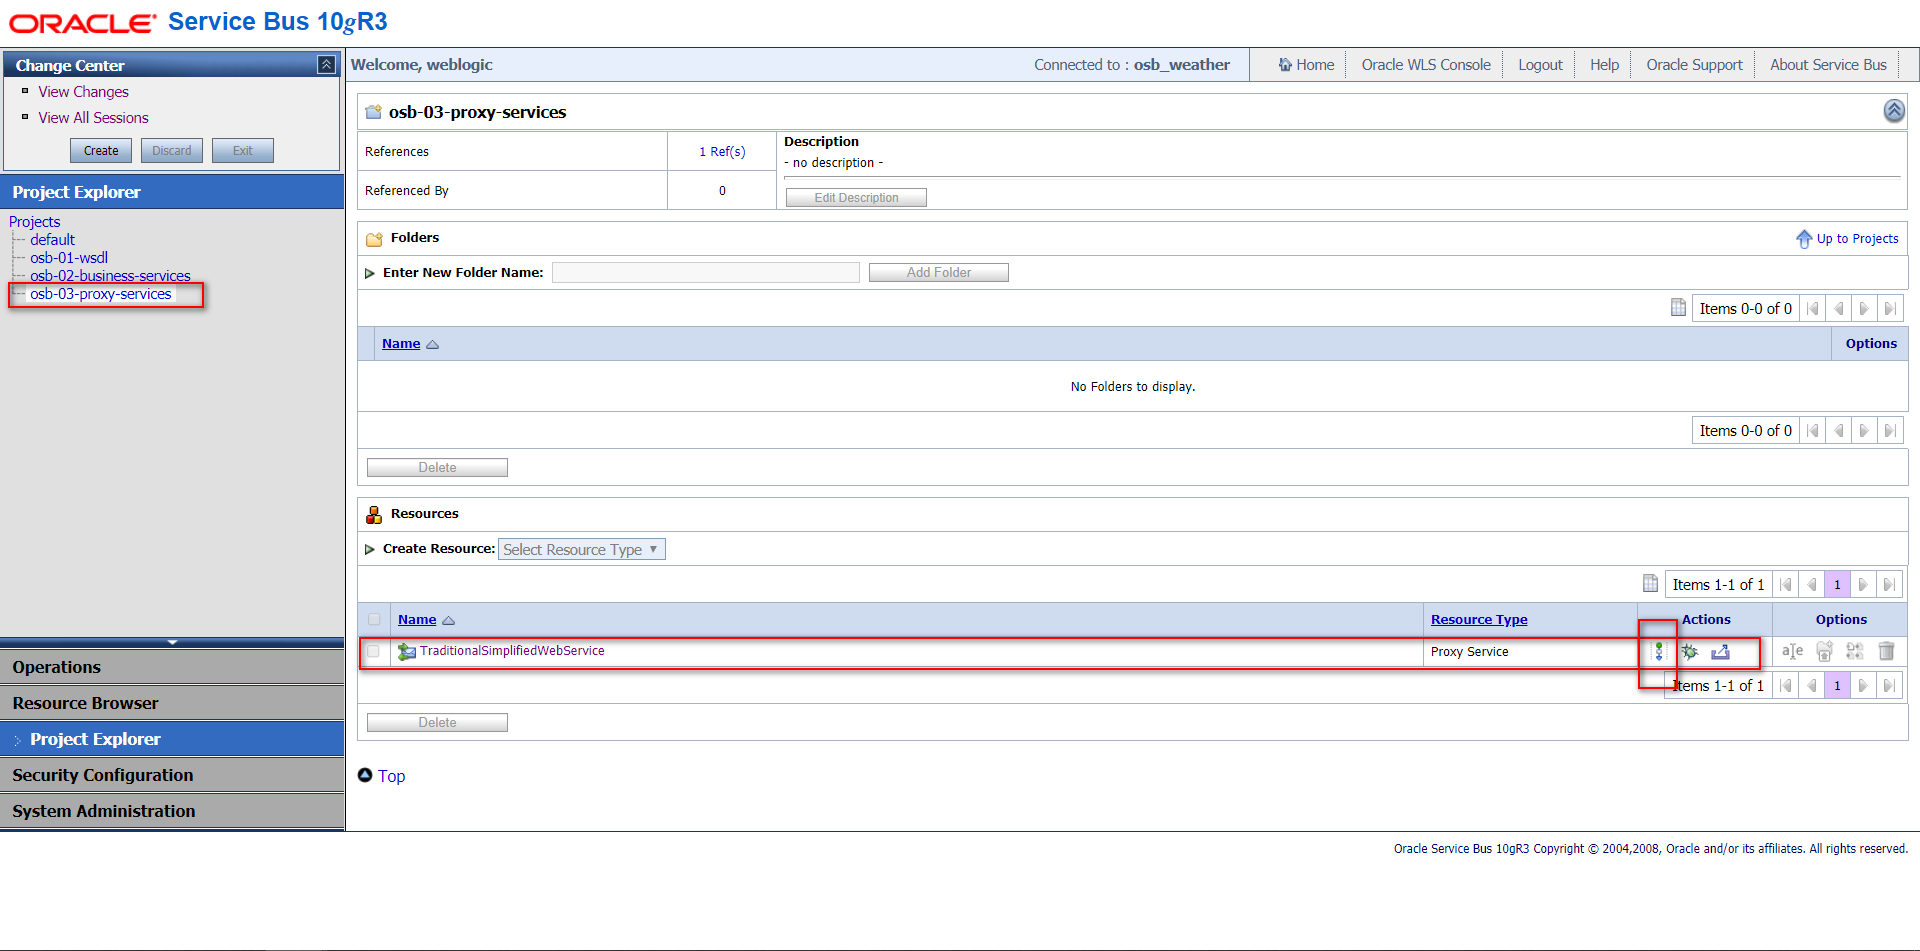Image resolution: width=1920 pixels, height=951 pixels.
Task: Click the Edit Description button
Action: point(856,198)
